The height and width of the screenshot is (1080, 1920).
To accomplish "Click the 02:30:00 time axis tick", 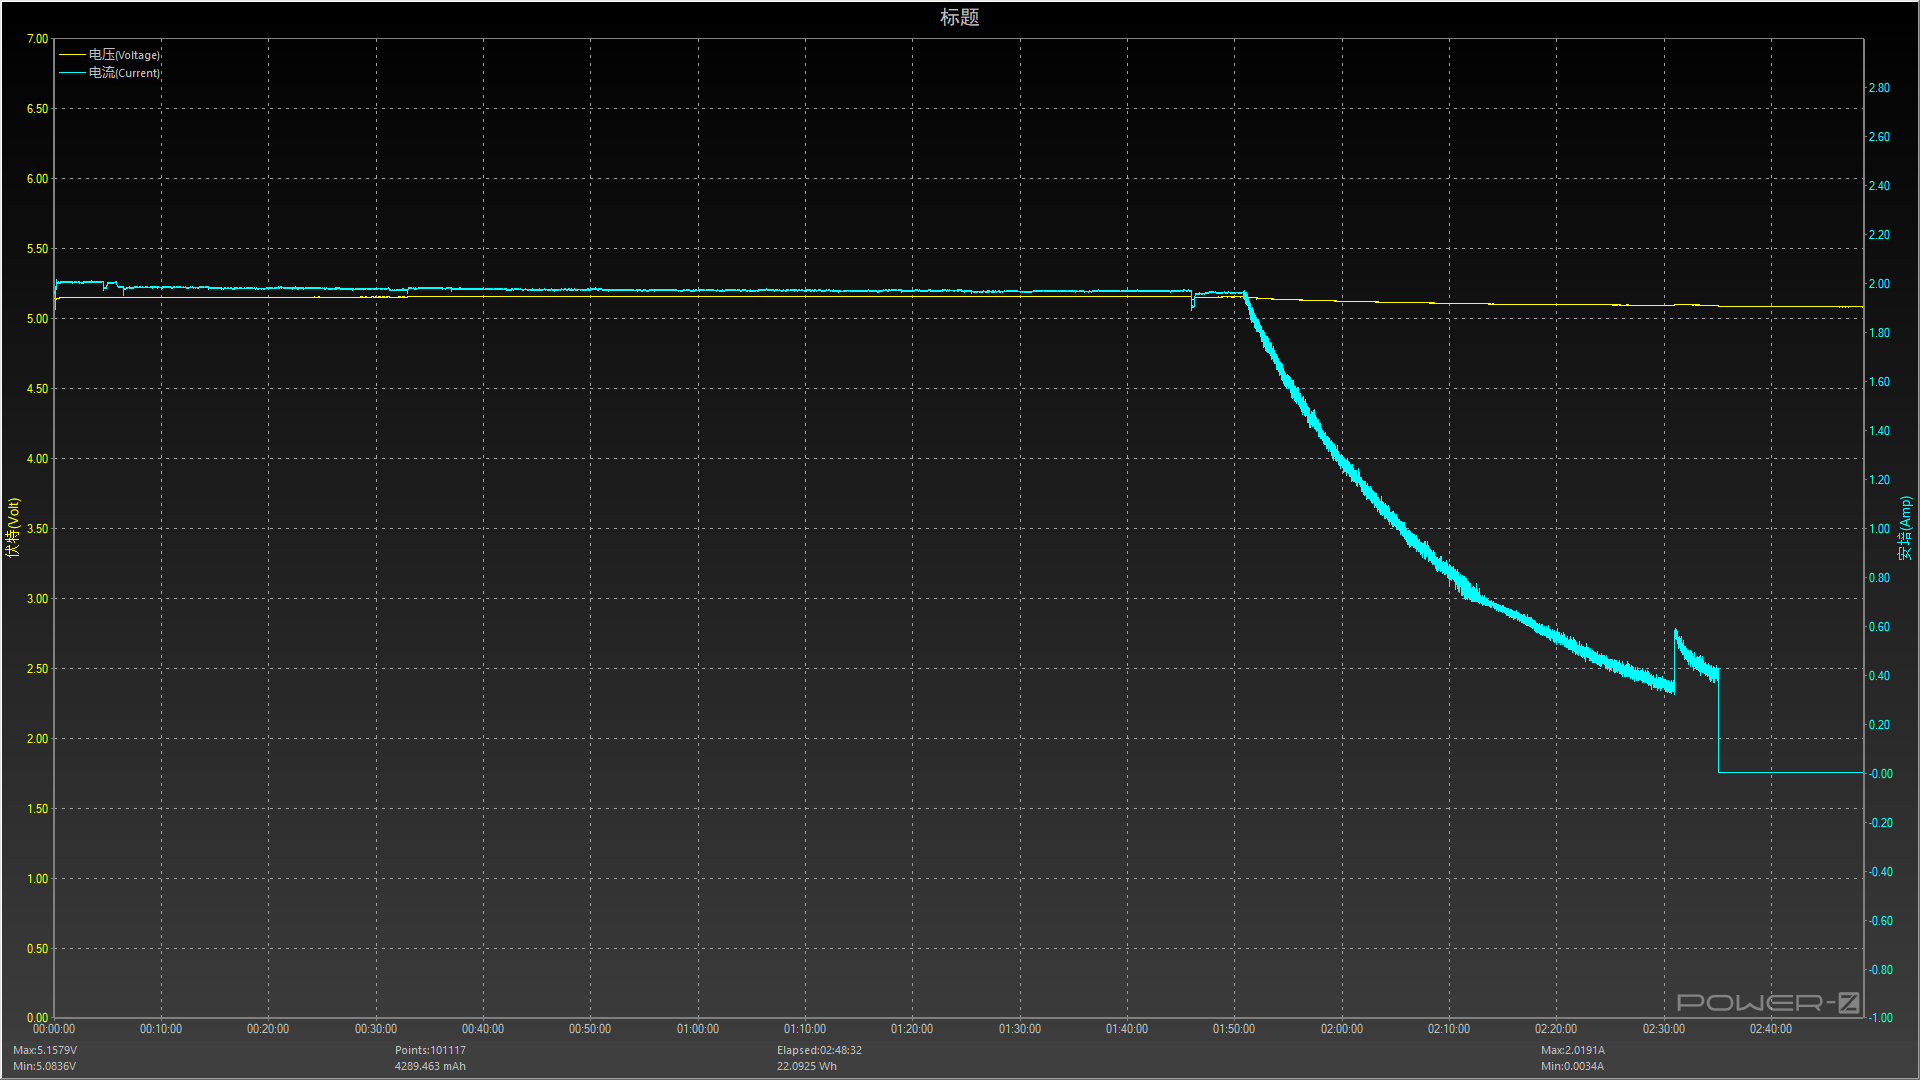I will [x=1663, y=1029].
